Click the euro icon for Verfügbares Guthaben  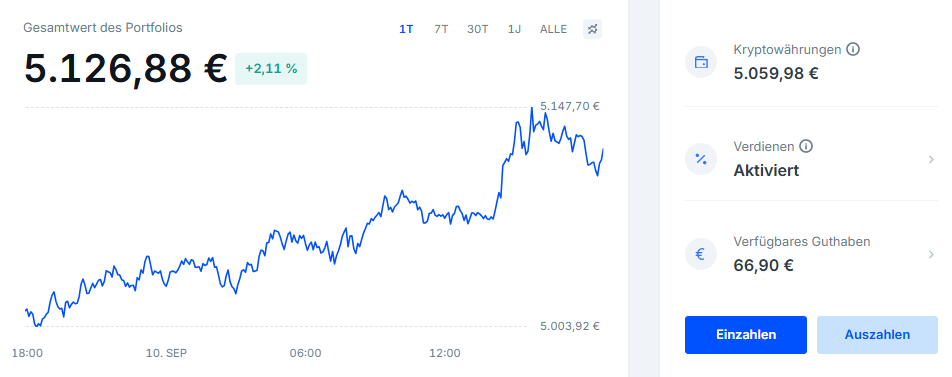pos(701,254)
